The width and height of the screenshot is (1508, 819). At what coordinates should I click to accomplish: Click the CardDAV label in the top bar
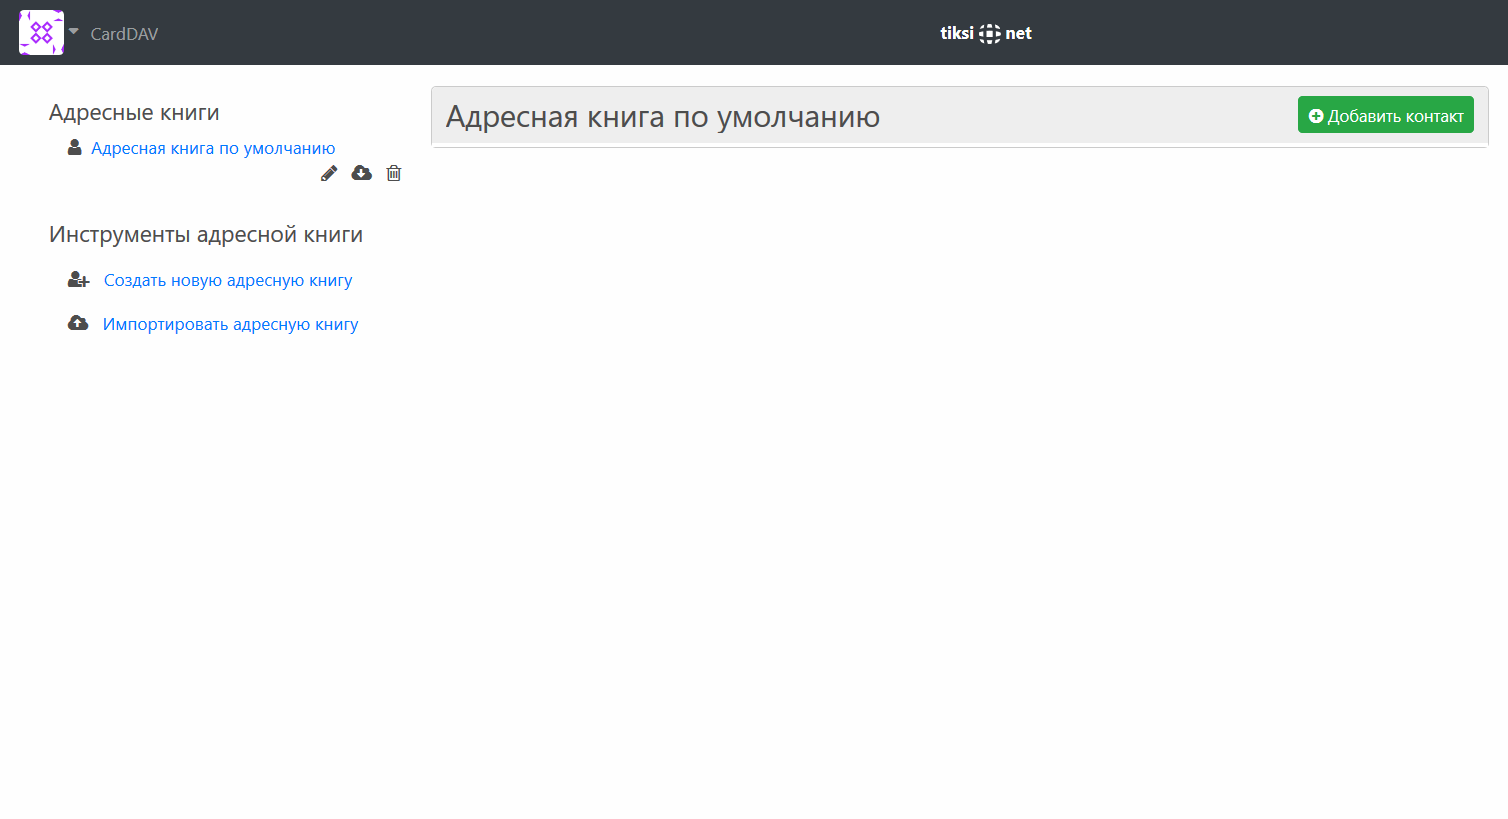tap(124, 34)
